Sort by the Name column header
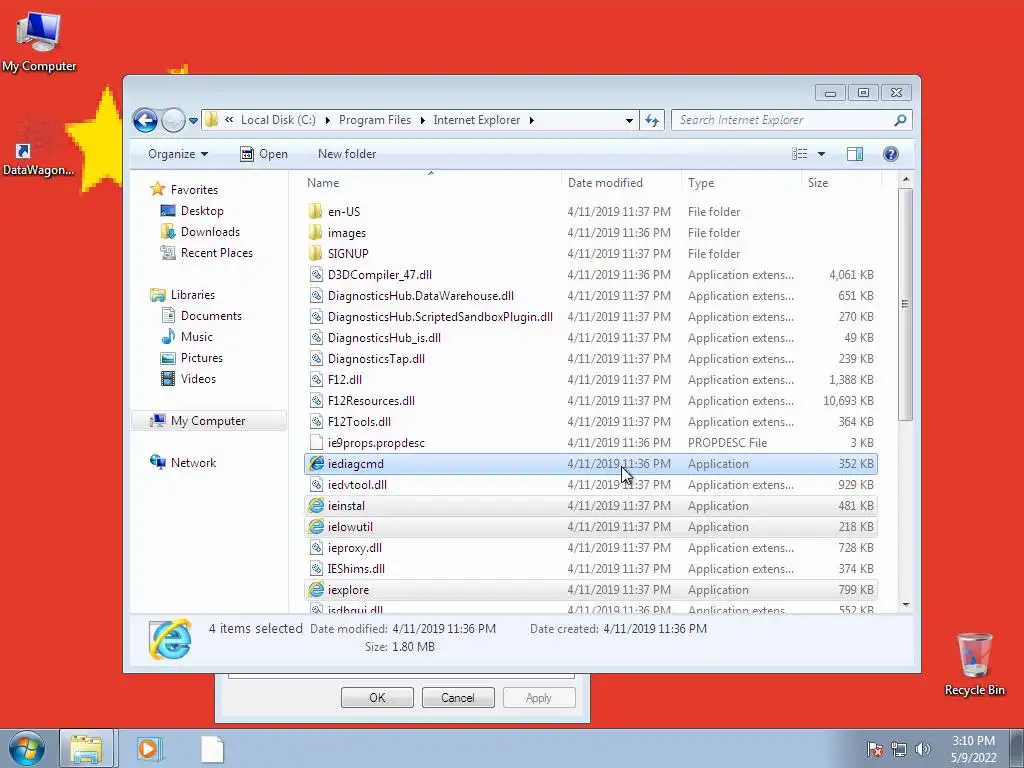The image size is (1024, 768). click(x=431, y=183)
